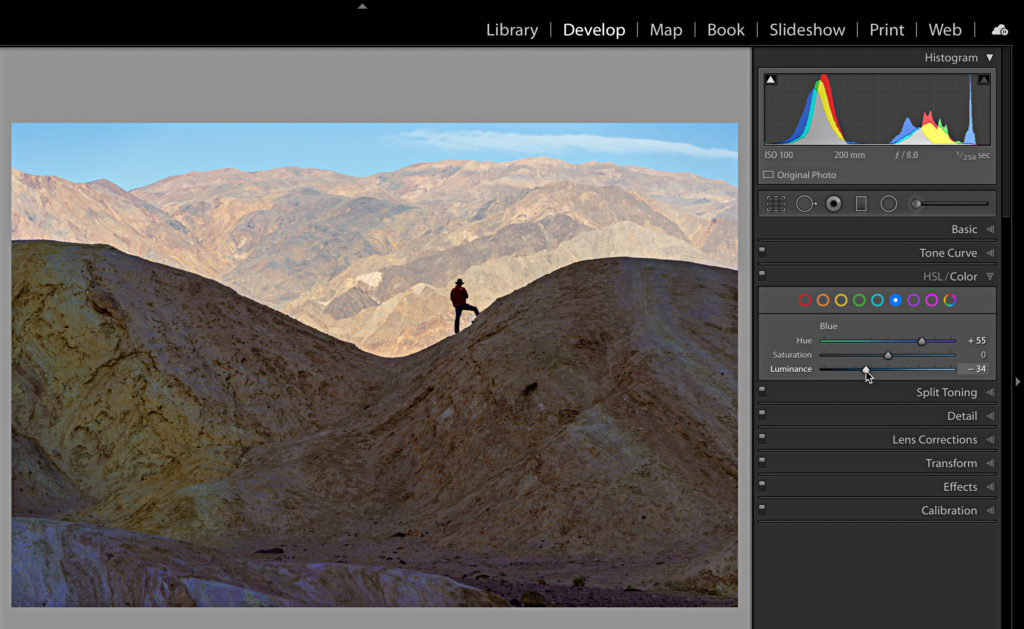Screen dimensions: 1024x629
Task: Collapse the HSL/Color panel triangle
Action: (x=990, y=276)
